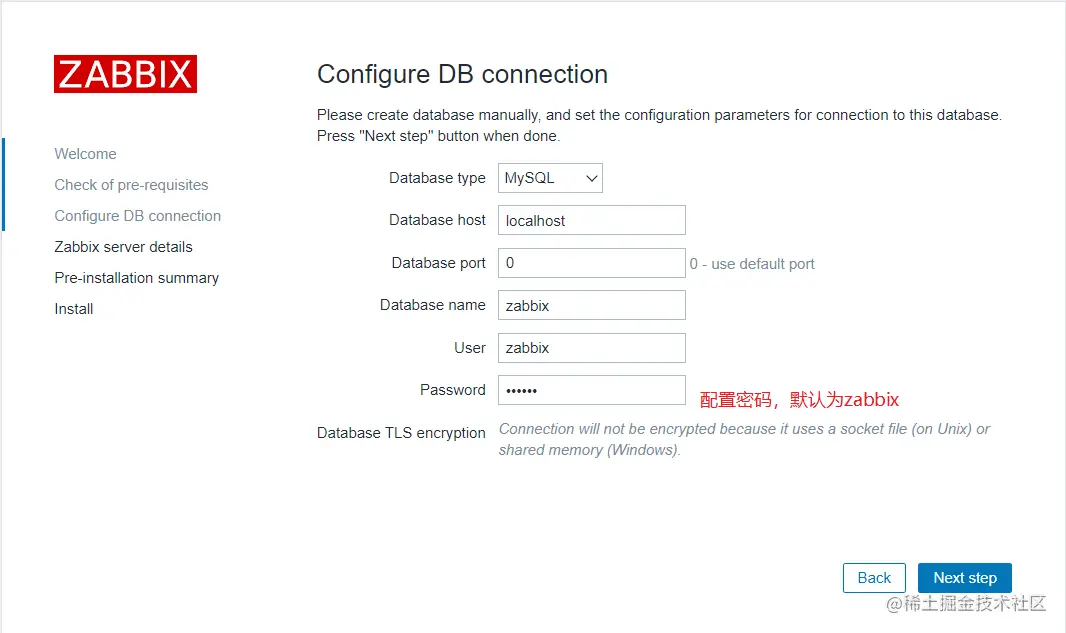Screen dimensions: 1066x633
Task: Click the Install step in sidebar
Action: [74, 309]
